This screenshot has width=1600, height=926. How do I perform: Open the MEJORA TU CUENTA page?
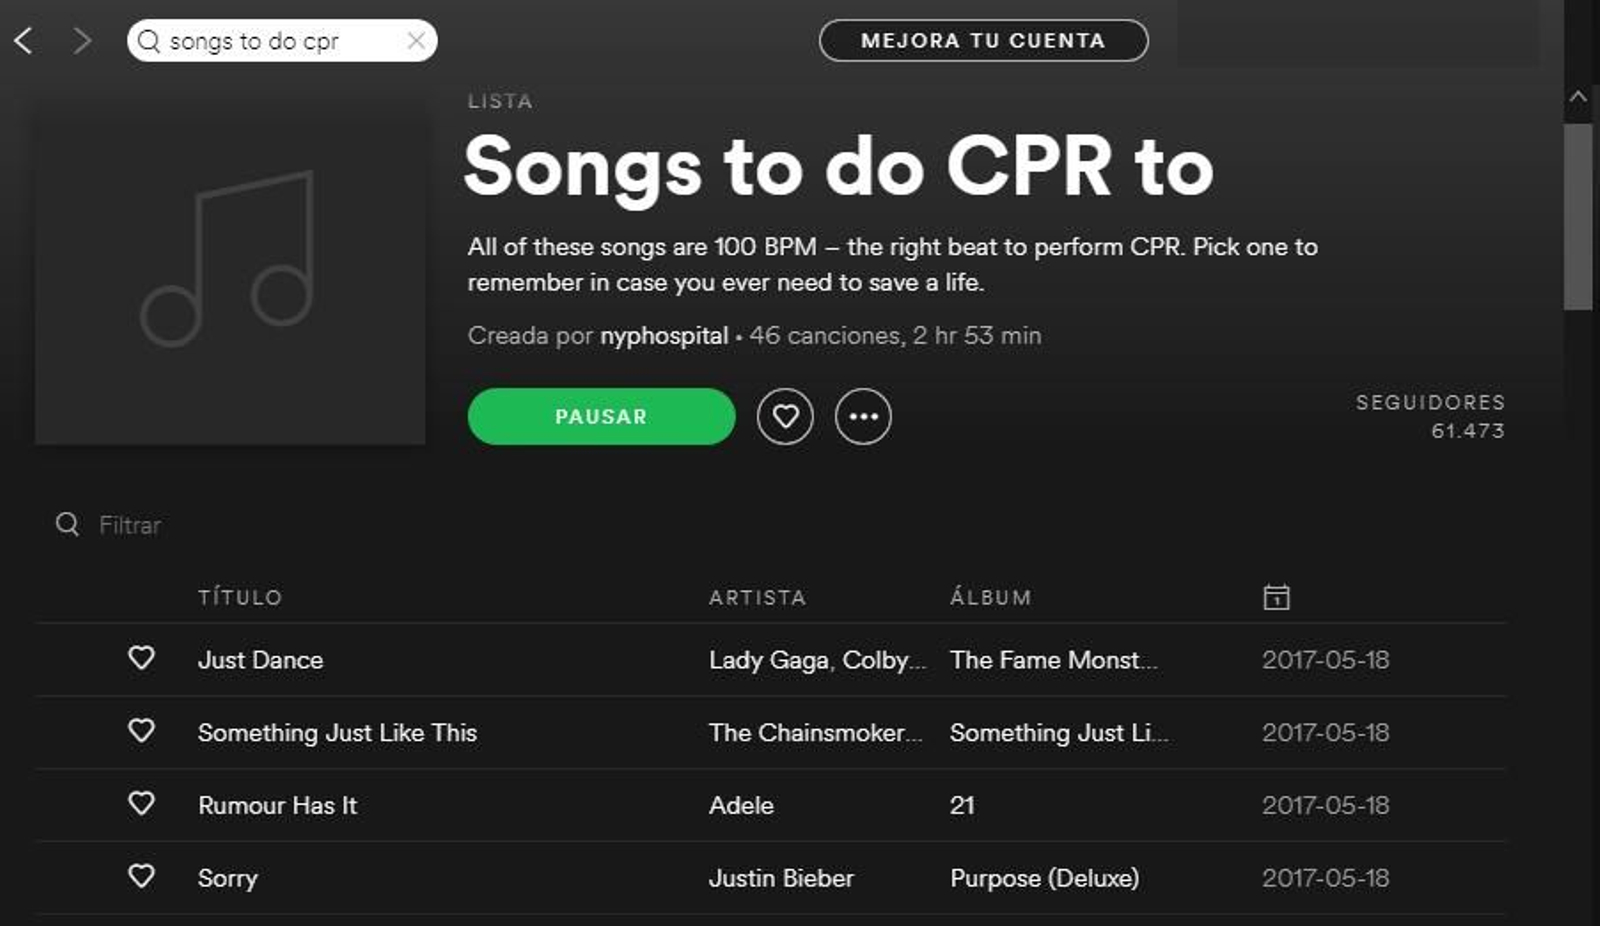pos(983,40)
